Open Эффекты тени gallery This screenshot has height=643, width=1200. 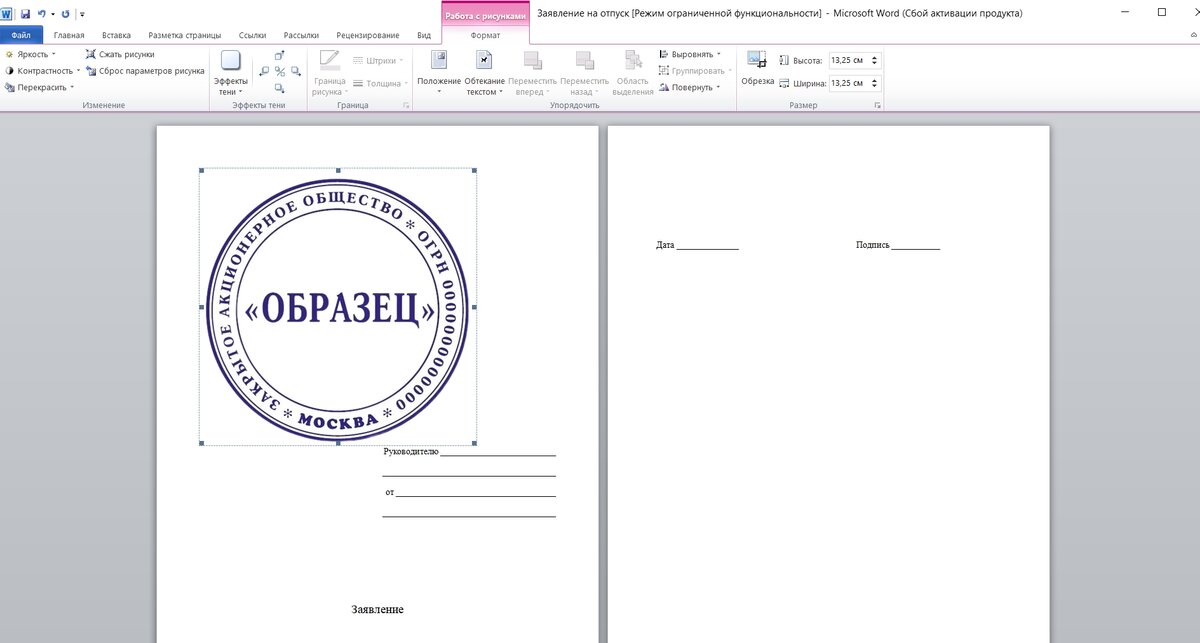231,73
